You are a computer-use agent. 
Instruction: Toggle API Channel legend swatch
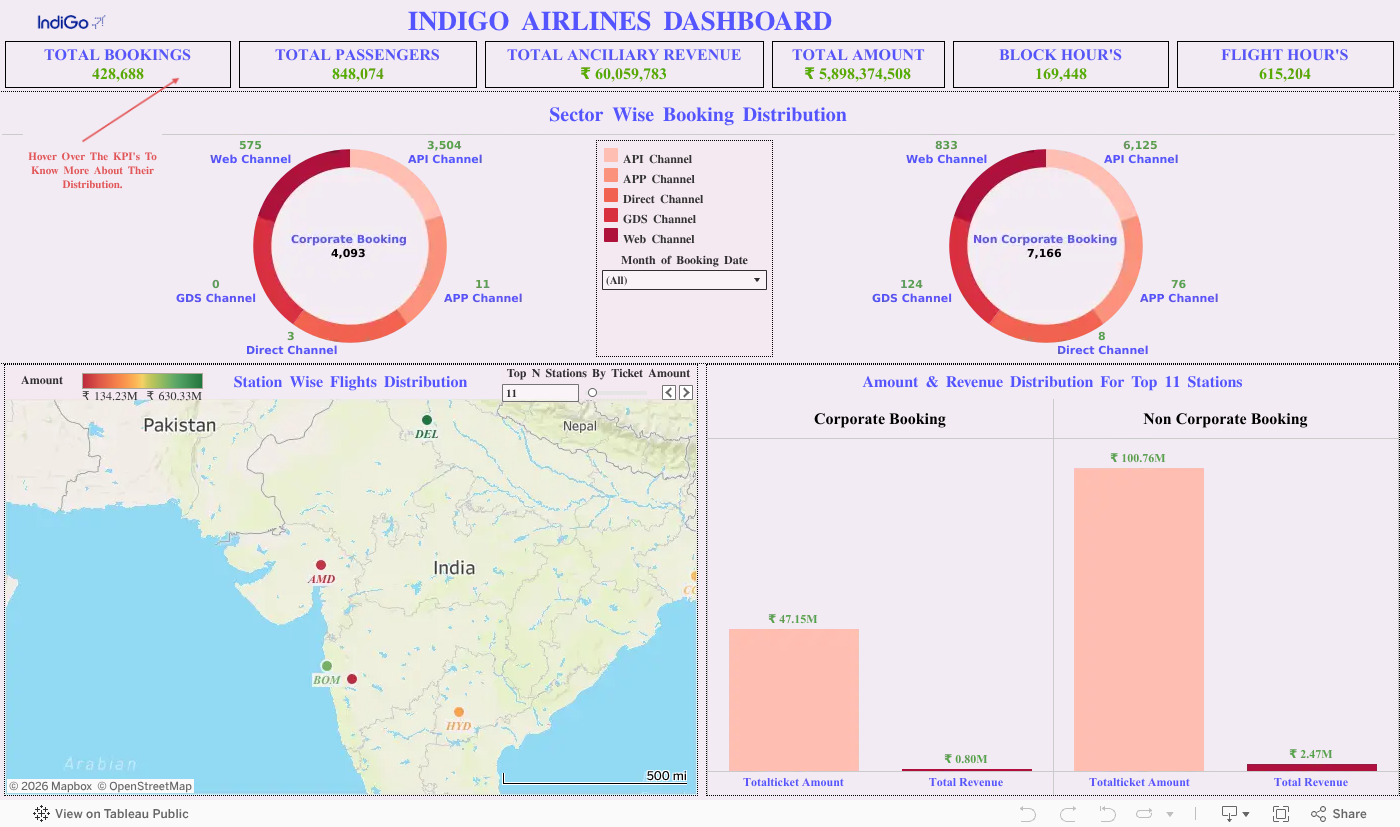click(611, 156)
